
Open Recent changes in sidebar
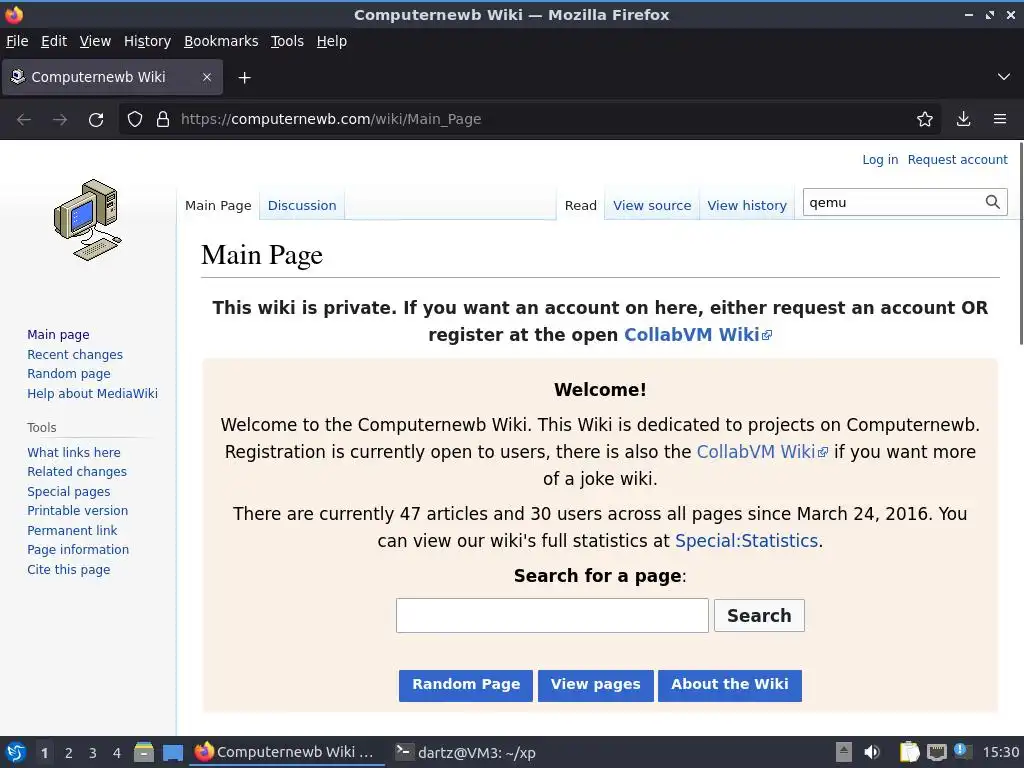74,354
